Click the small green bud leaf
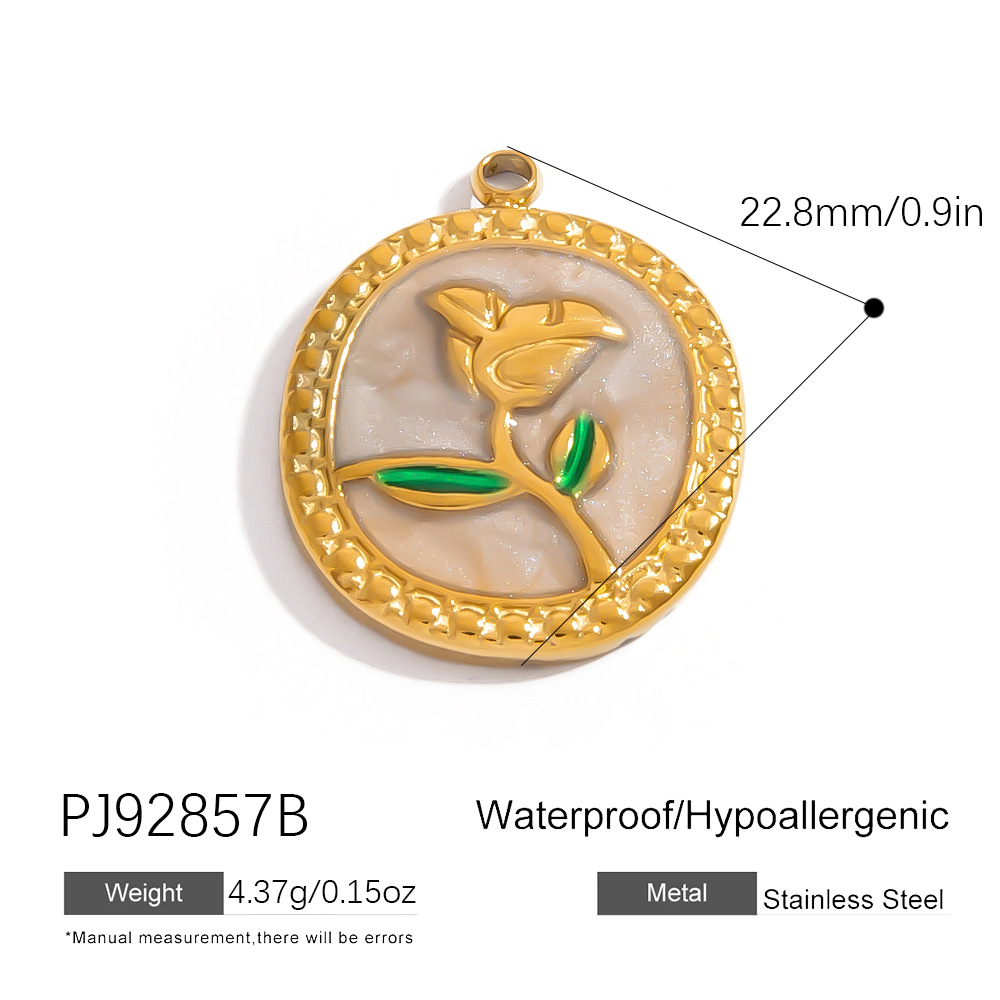This screenshot has width=1000, height=1000. click(576, 452)
